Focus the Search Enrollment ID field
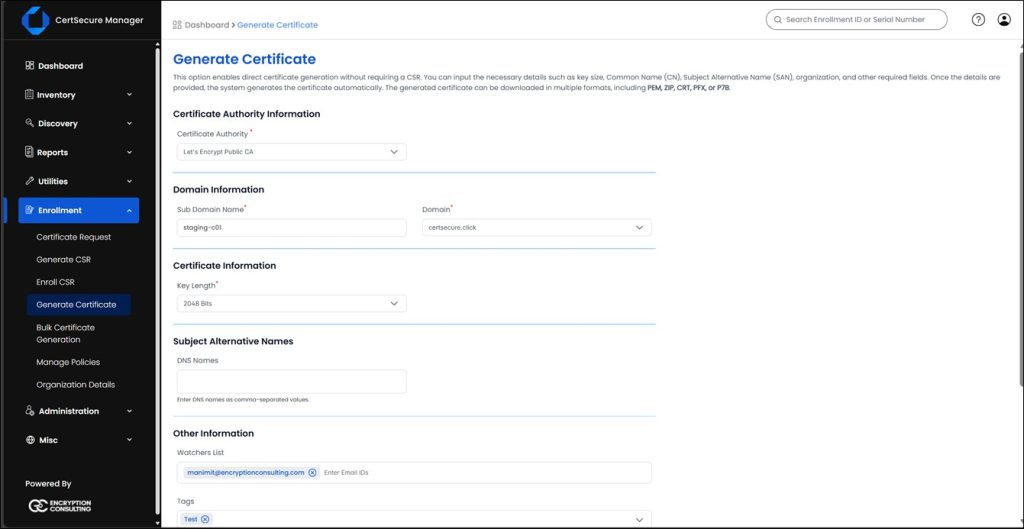Viewport: 1024px width, 529px height. (x=856, y=20)
